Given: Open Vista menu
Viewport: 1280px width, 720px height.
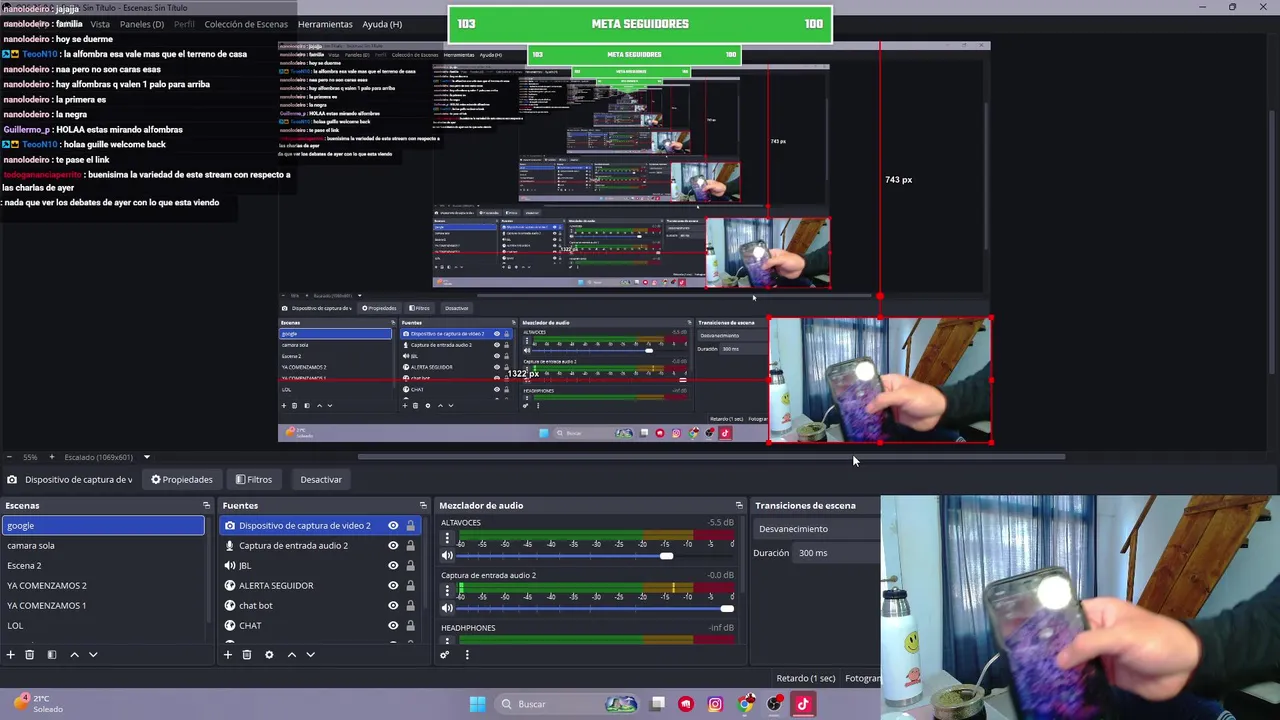Looking at the screenshot, I should pyautogui.click(x=100, y=24).
